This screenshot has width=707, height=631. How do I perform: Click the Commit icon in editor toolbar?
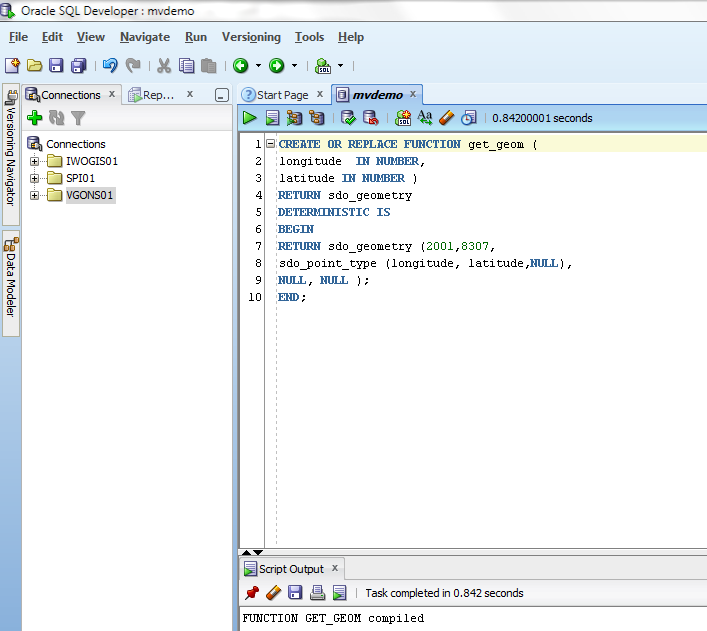coord(348,118)
